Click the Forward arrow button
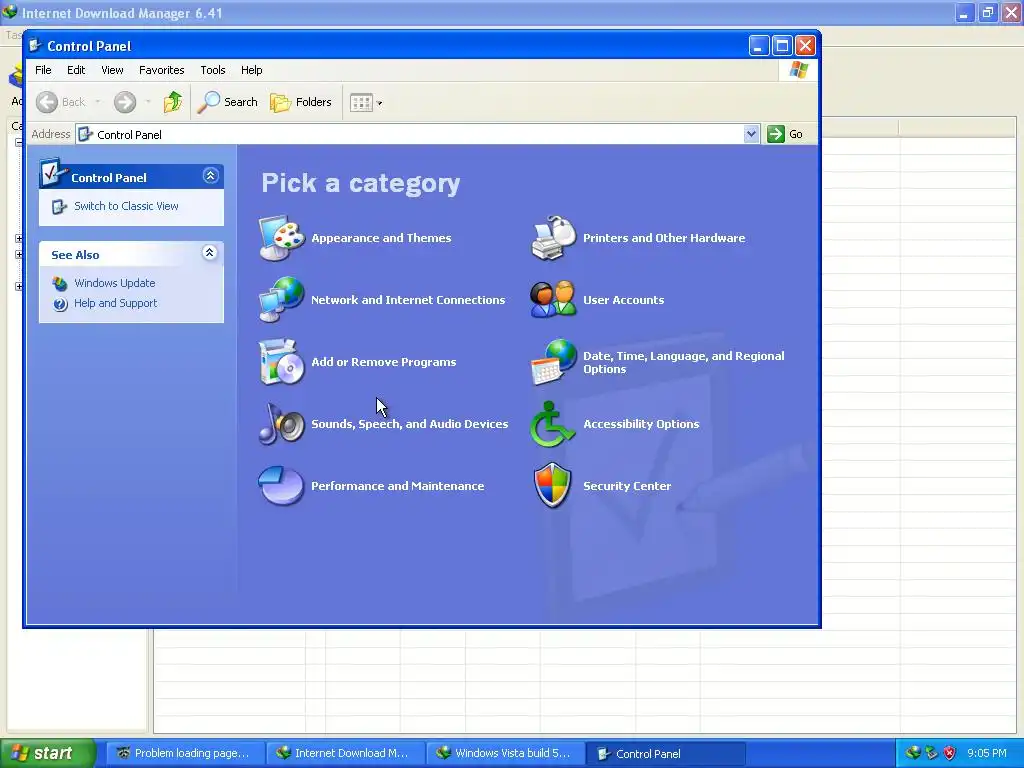Image resolution: width=1024 pixels, height=768 pixels. coord(125,102)
